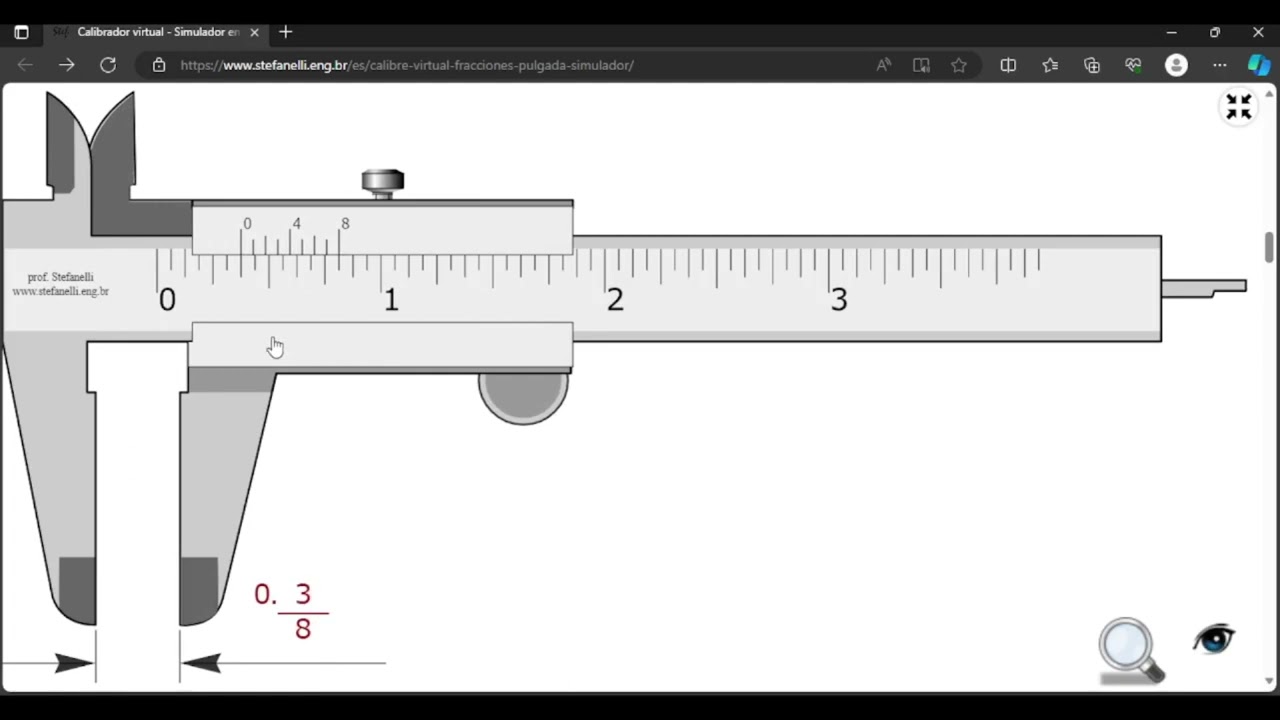Viewport: 1280px width, 720px height.
Task: Click the number 3 on main scale
Action: [839, 300]
